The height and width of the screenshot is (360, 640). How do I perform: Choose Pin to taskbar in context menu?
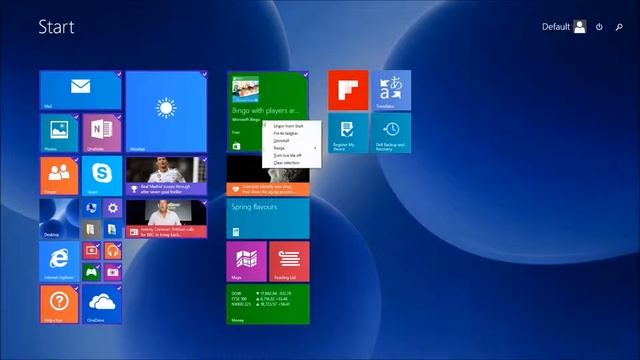click(x=291, y=133)
